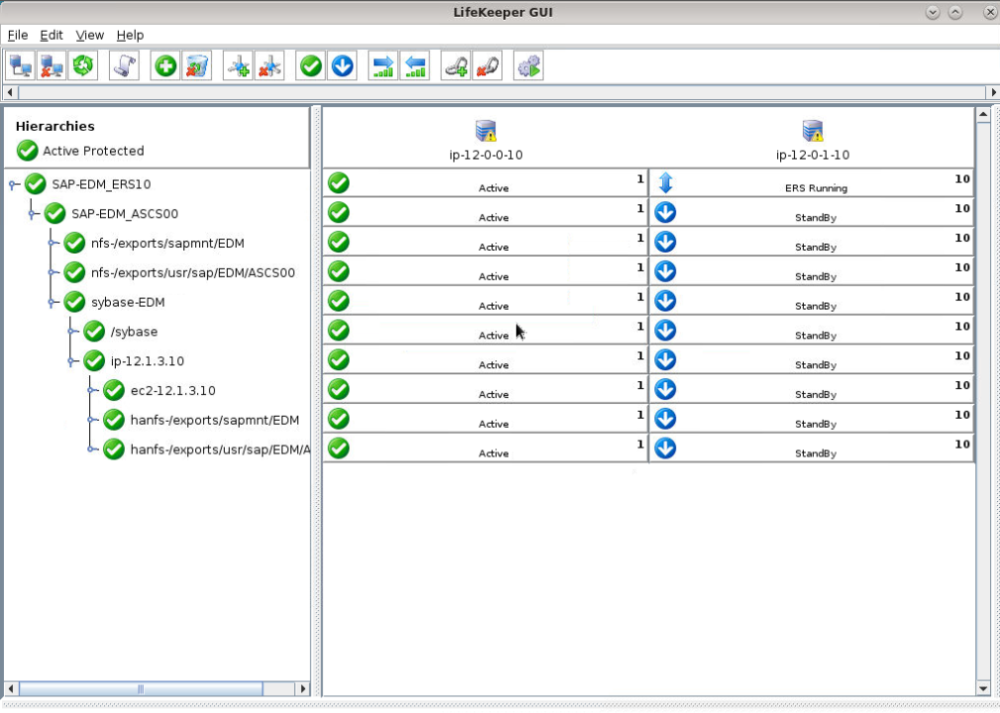
Task: Open the File menu
Action: coord(17,35)
